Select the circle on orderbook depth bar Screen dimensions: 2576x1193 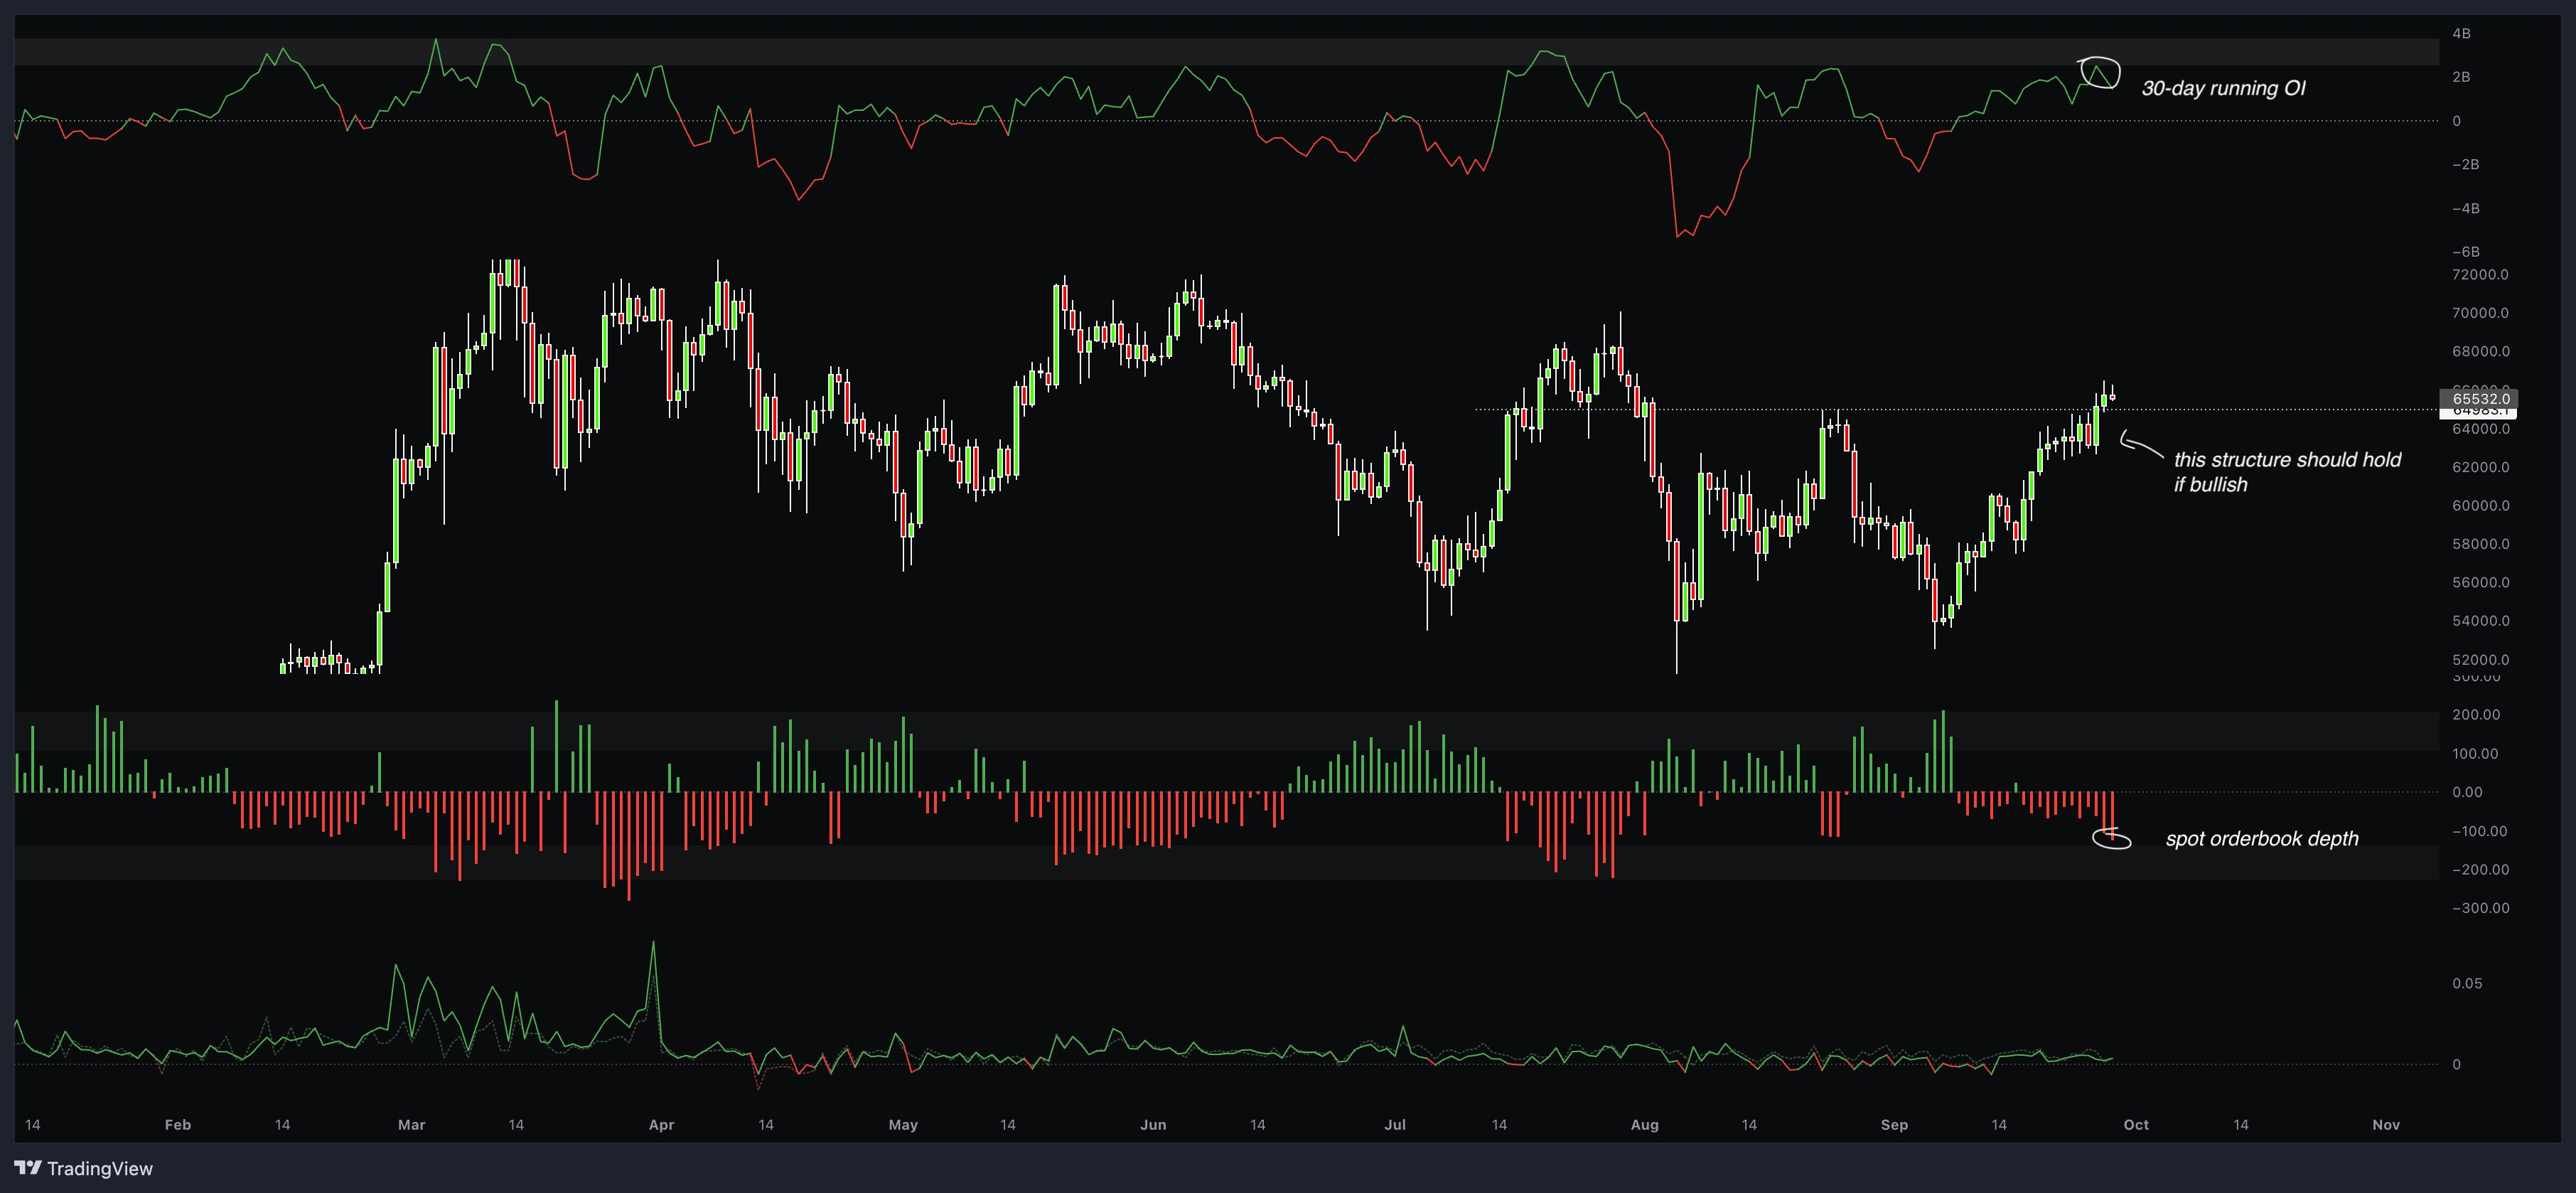point(2111,839)
